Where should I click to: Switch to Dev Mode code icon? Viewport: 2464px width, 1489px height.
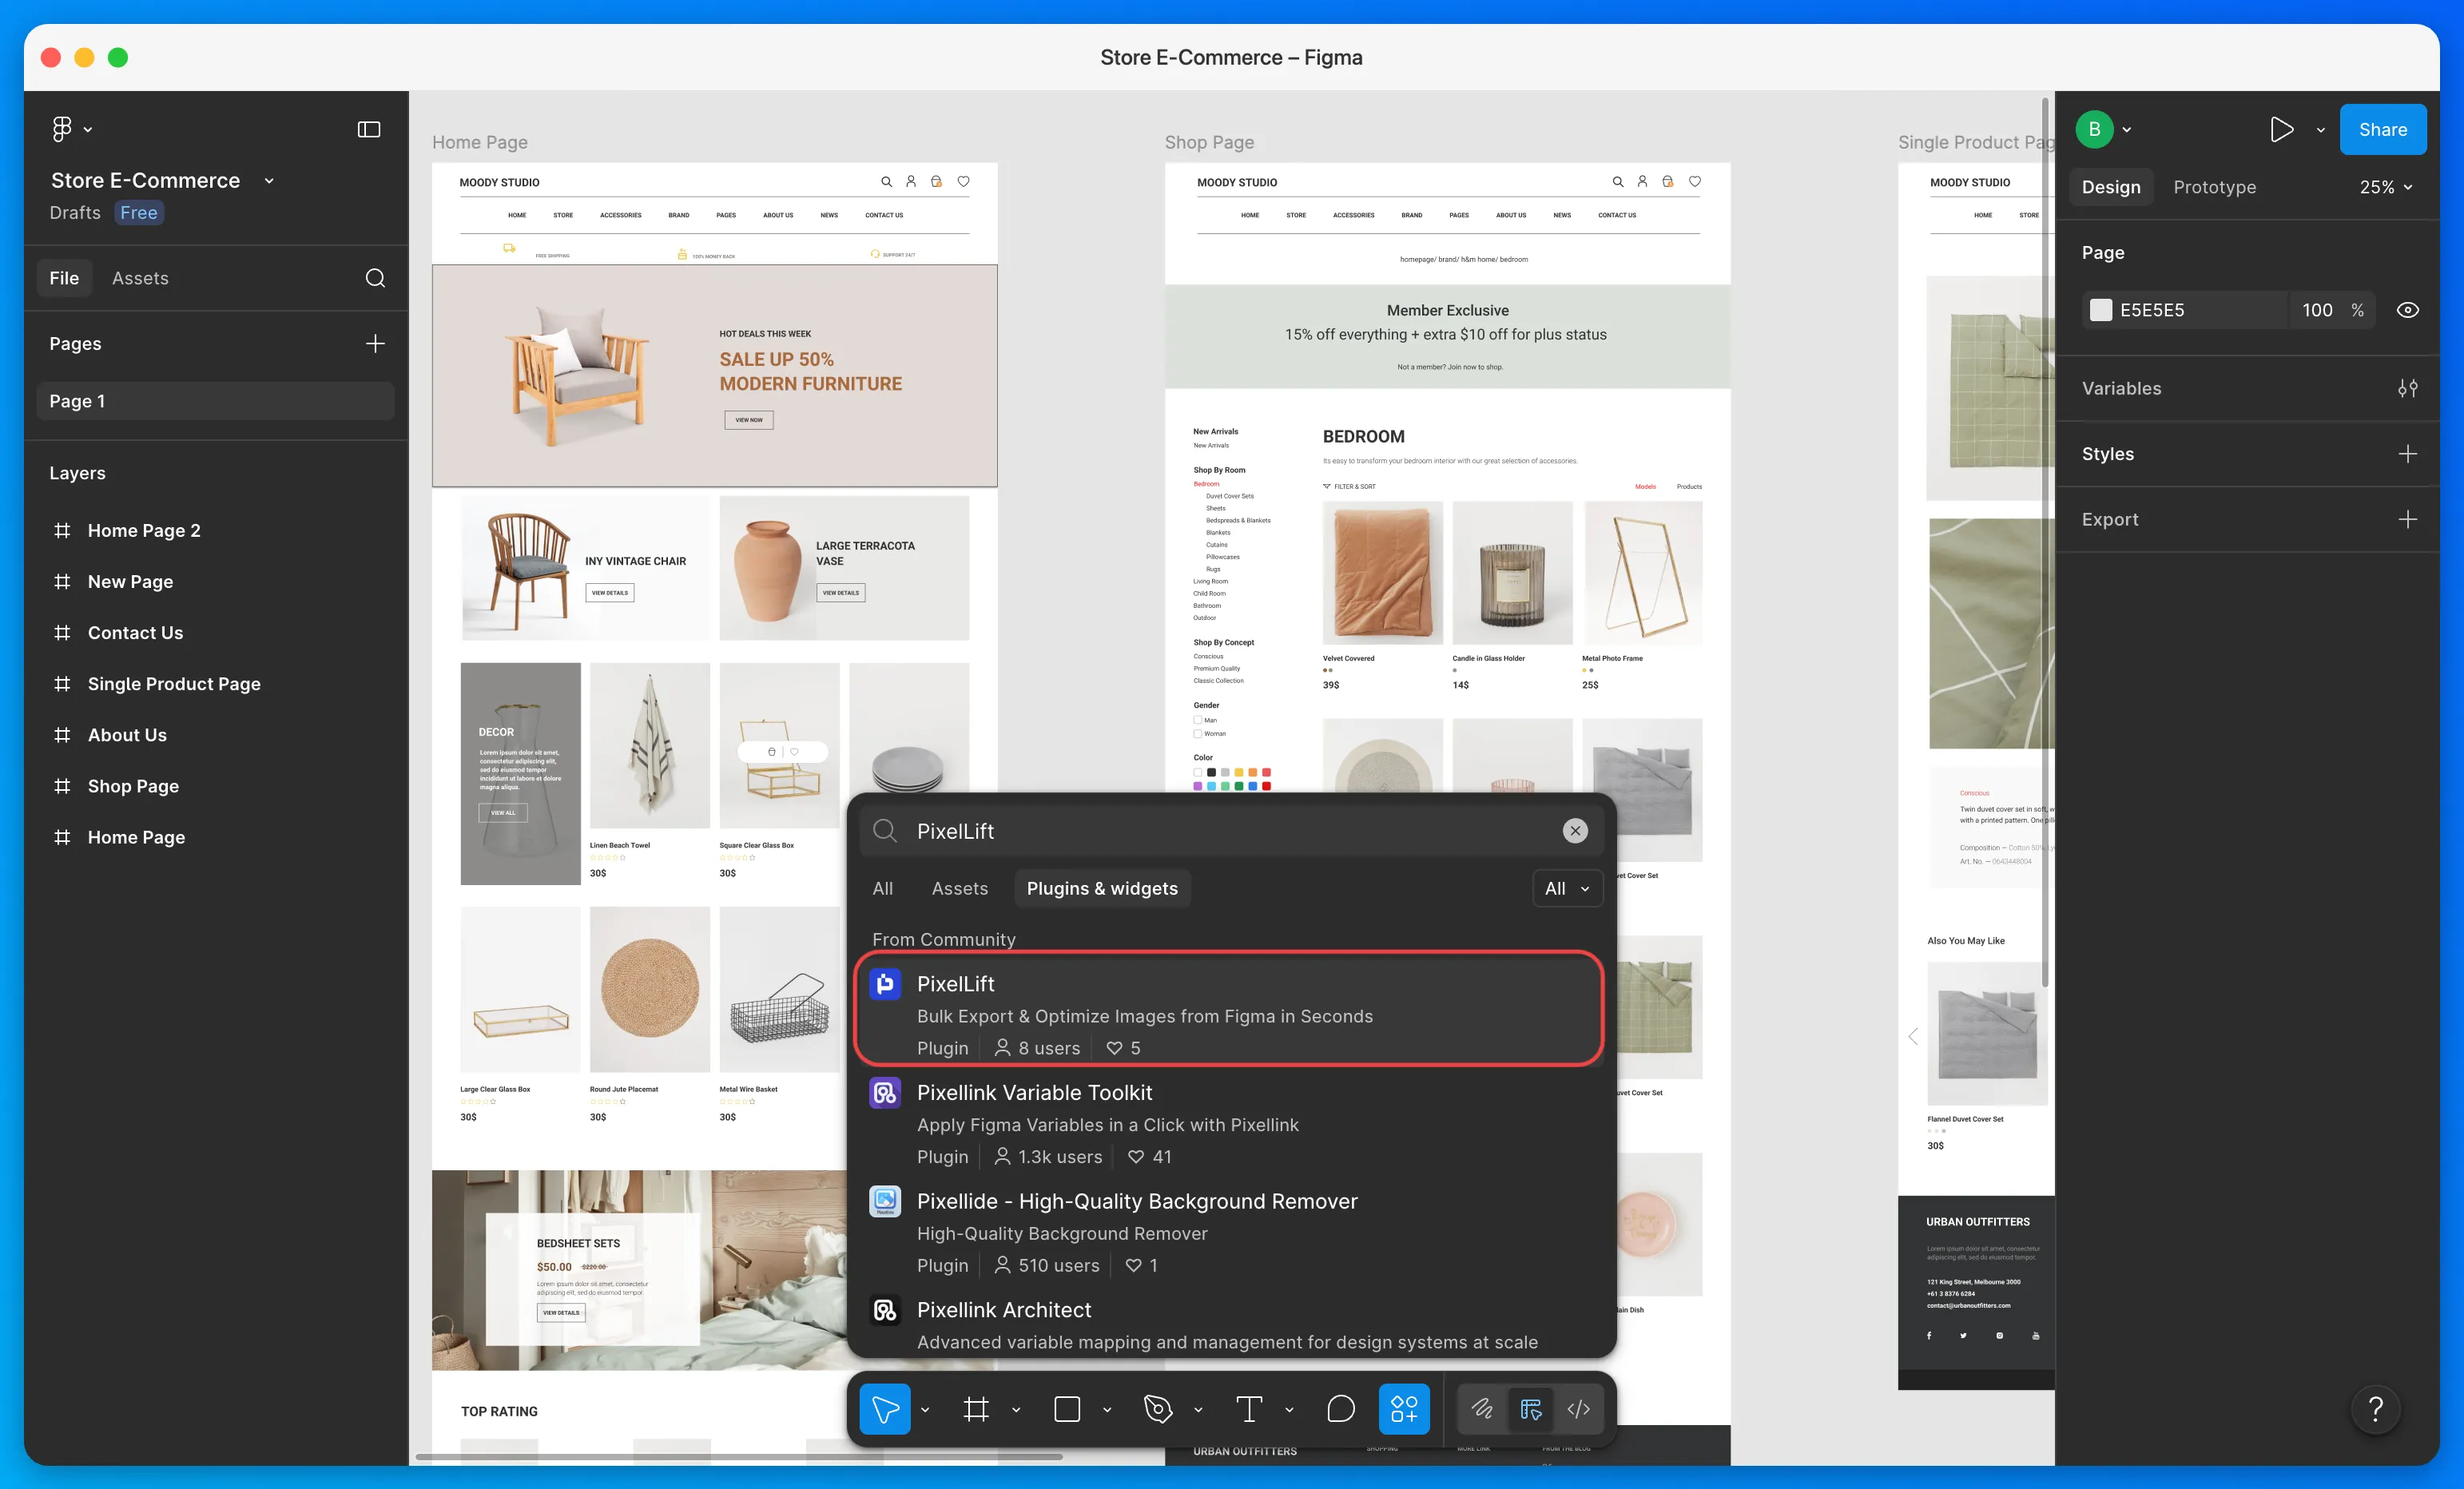pos(1578,1409)
